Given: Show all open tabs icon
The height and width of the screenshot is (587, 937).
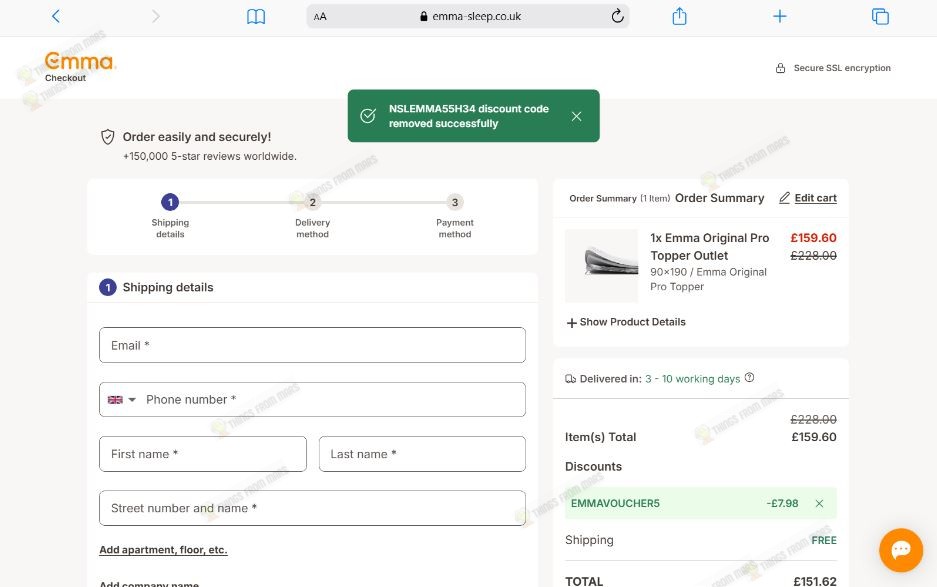Looking at the screenshot, I should [x=880, y=16].
